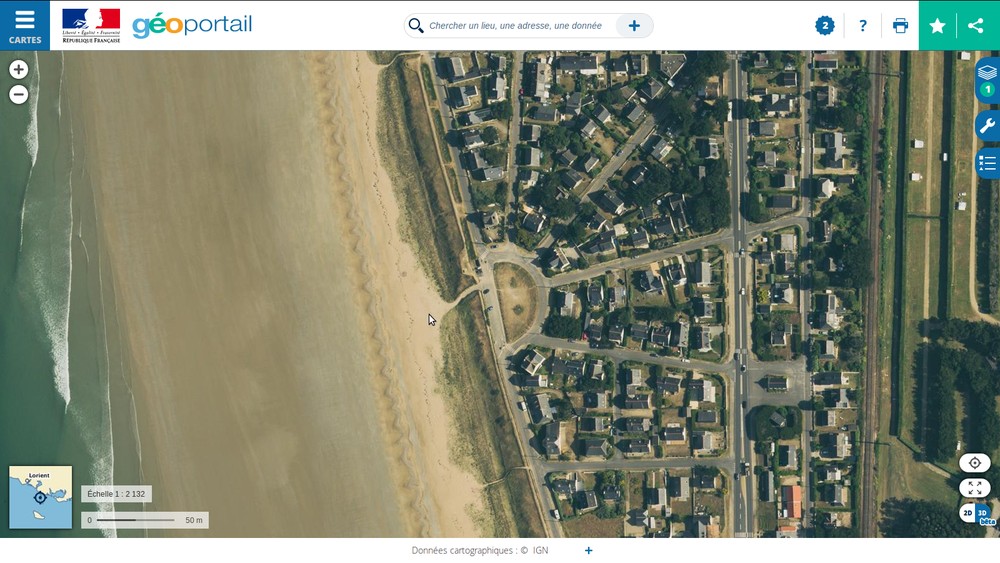This screenshot has width=1000, height=563.
Task: Share the map via the share icon
Action: pos(976,26)
